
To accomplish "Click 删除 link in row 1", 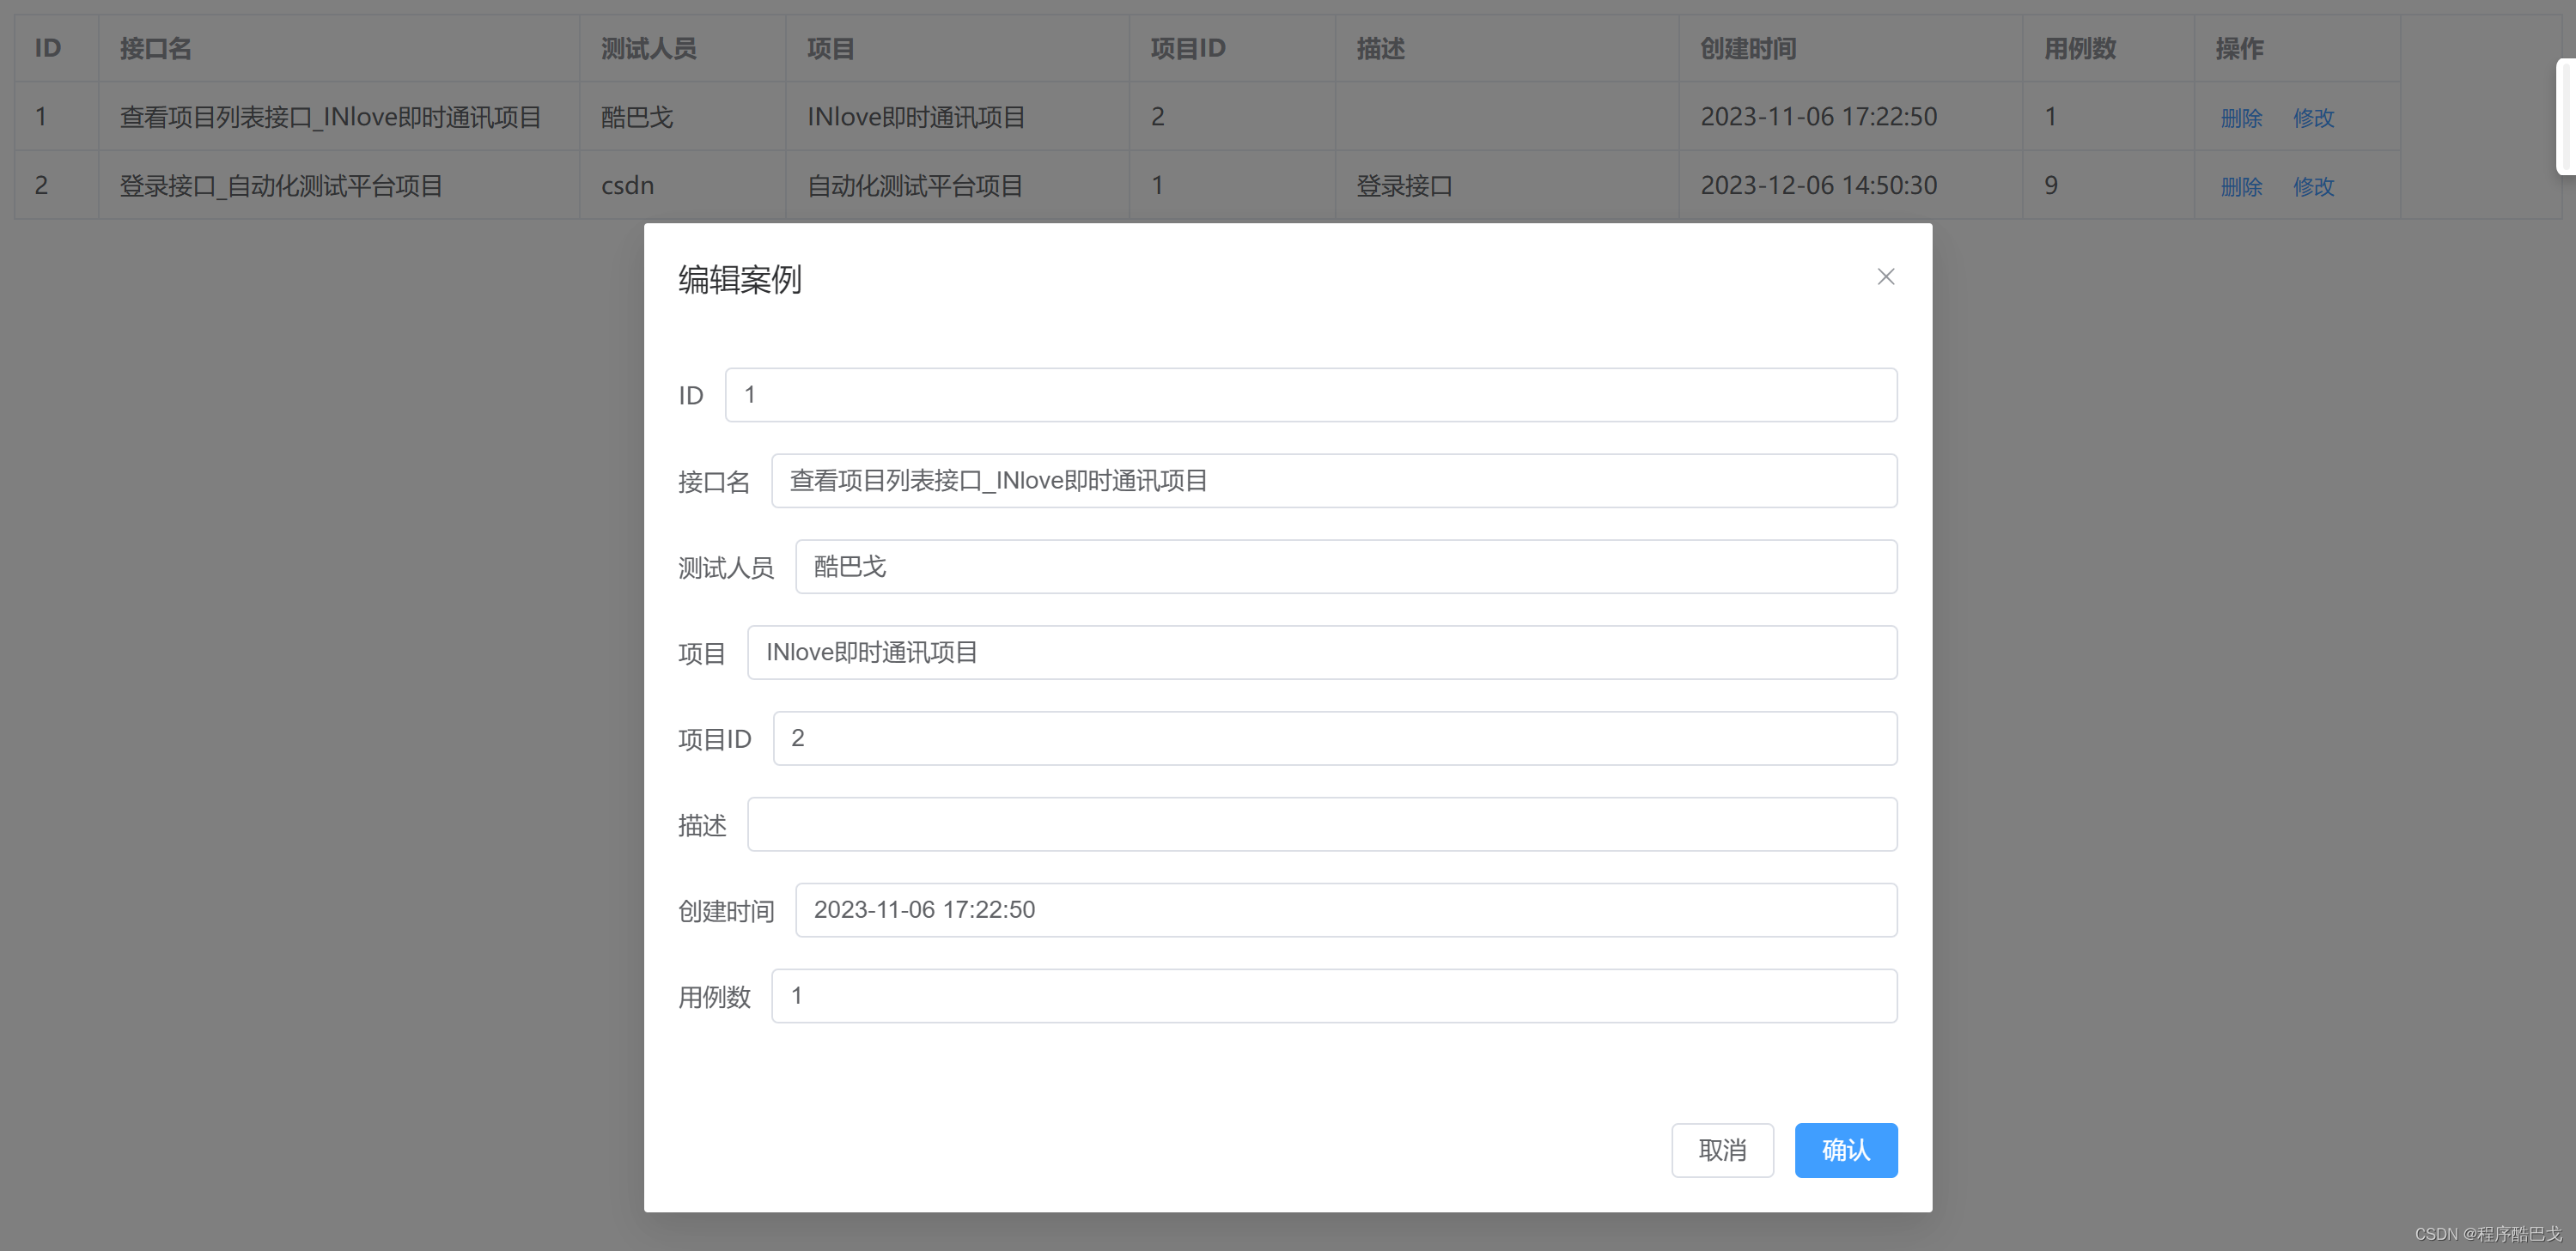I will [2240, 118].
